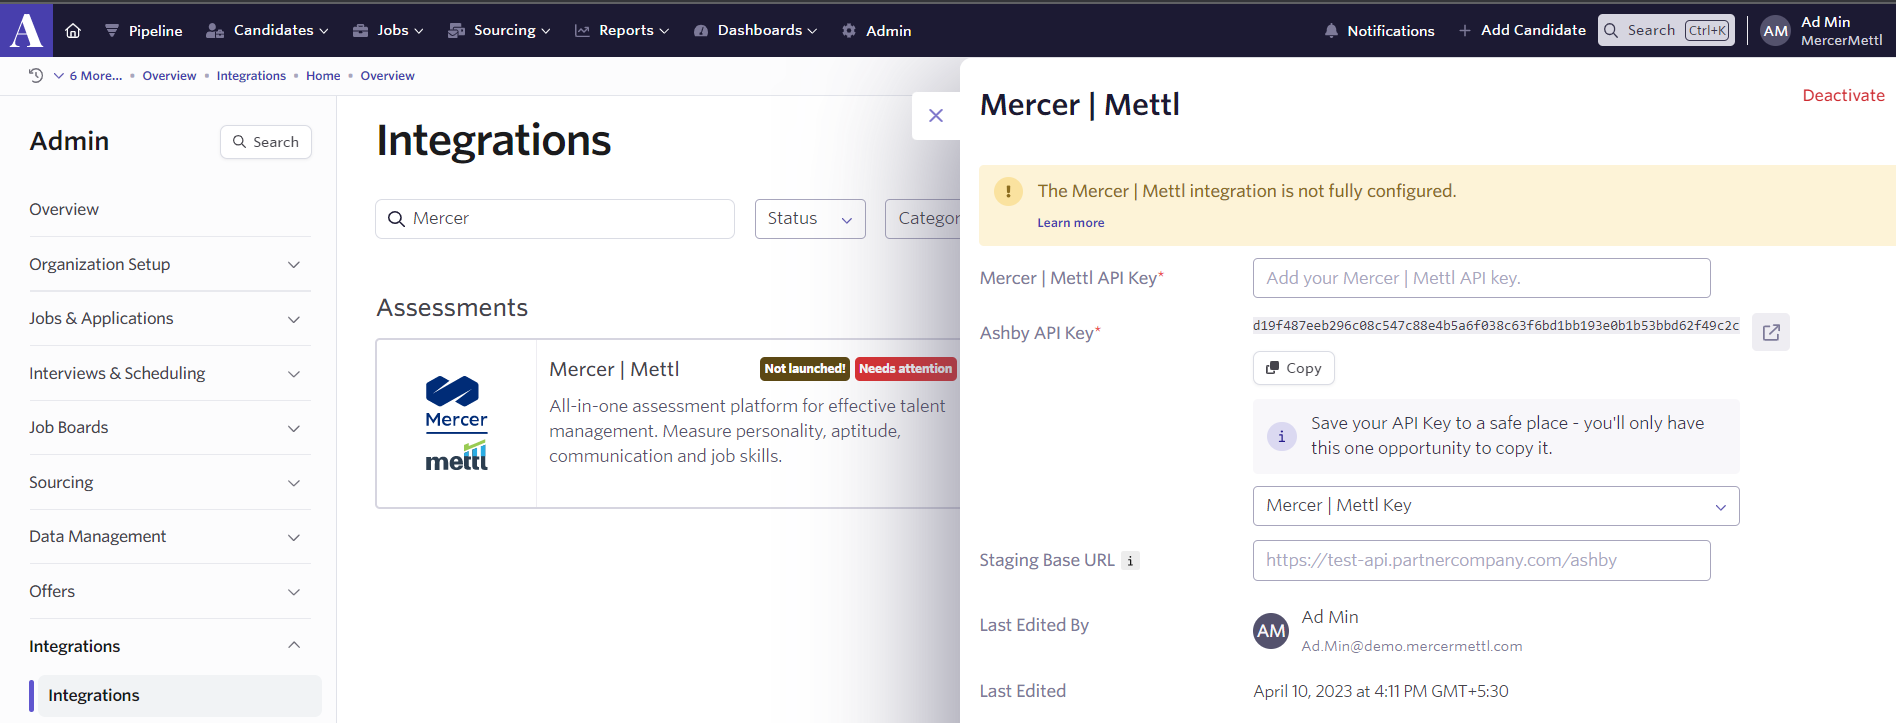This screenshot has height=723, width=1896.
Task: Click the Ad Min avatar in Last Edited By
Action: 1271,631
